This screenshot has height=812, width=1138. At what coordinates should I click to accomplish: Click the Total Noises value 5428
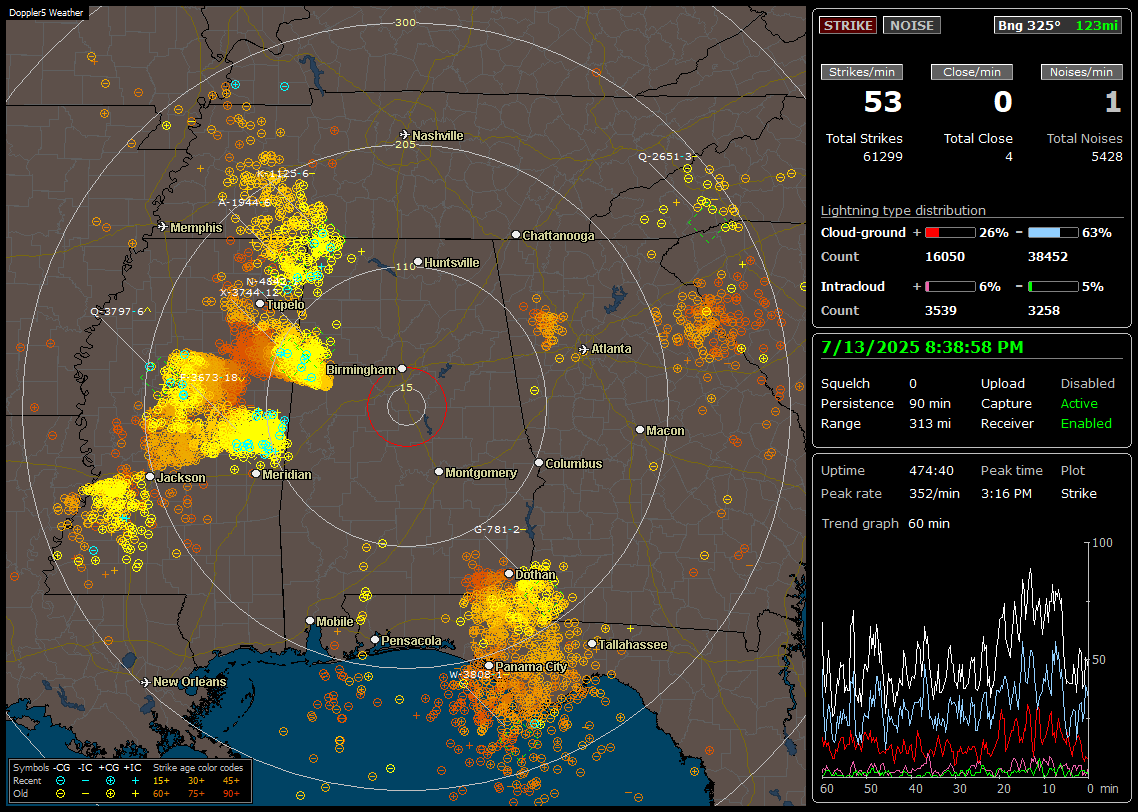click(1107, 157)
